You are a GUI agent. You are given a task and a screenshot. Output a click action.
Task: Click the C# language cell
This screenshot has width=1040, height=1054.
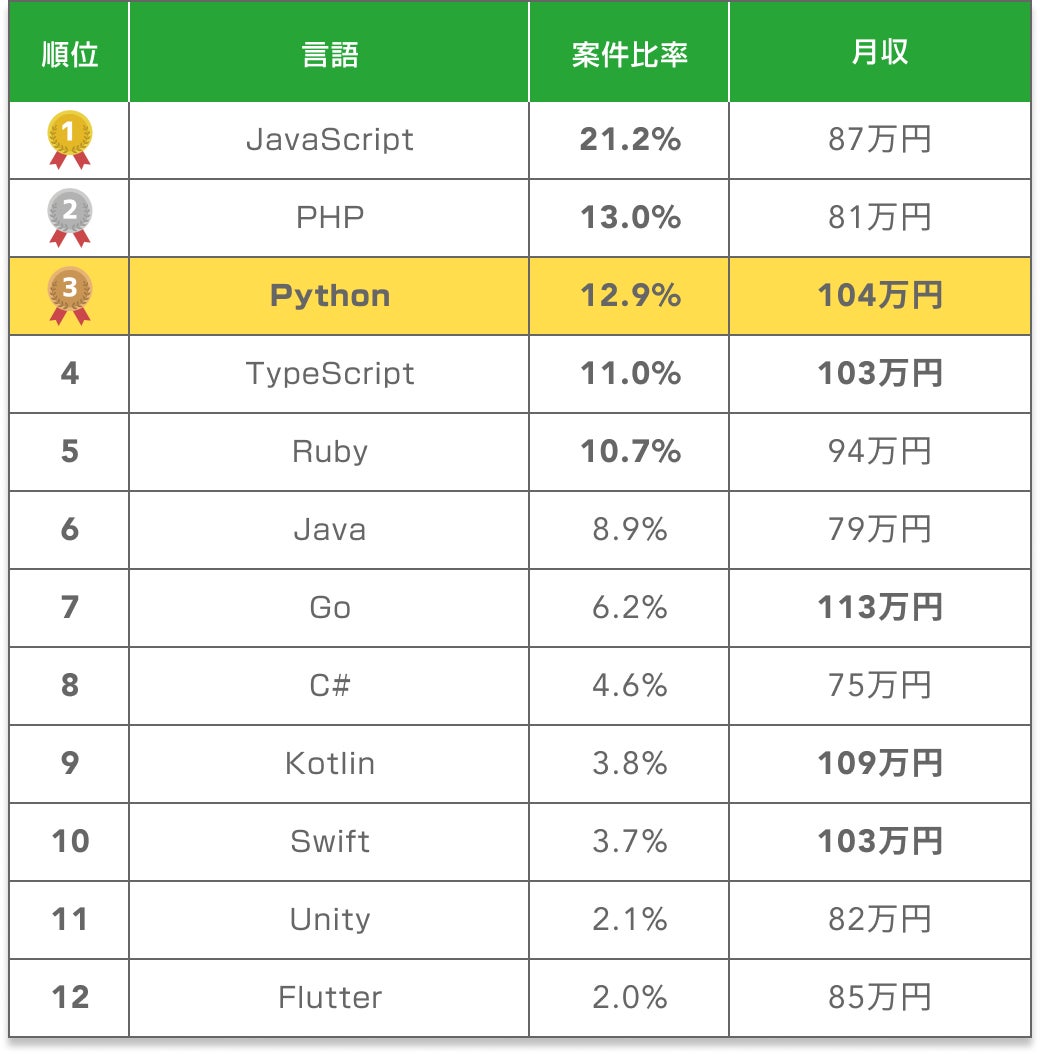tap(329, 686)
